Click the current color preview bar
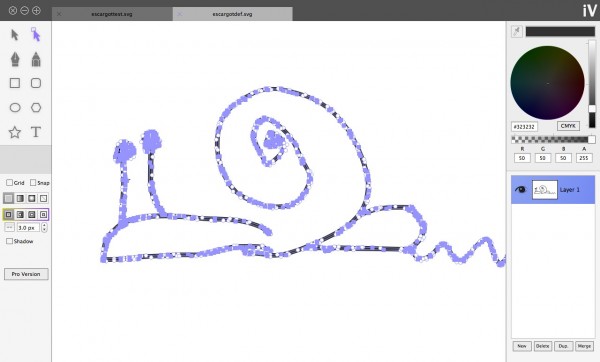This screenshot has height=362, width=600. tap(560, 31)
